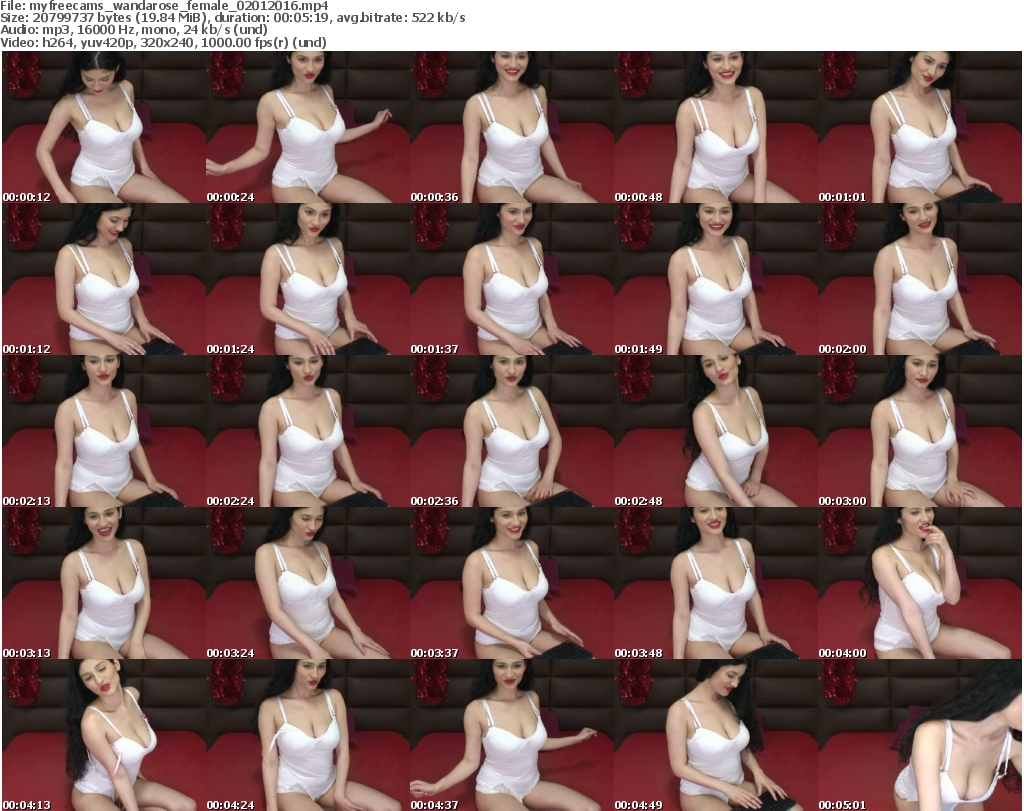Click the frame marked 00:04:49
The width and height of the screenshot is (1024, 811).
716,735
